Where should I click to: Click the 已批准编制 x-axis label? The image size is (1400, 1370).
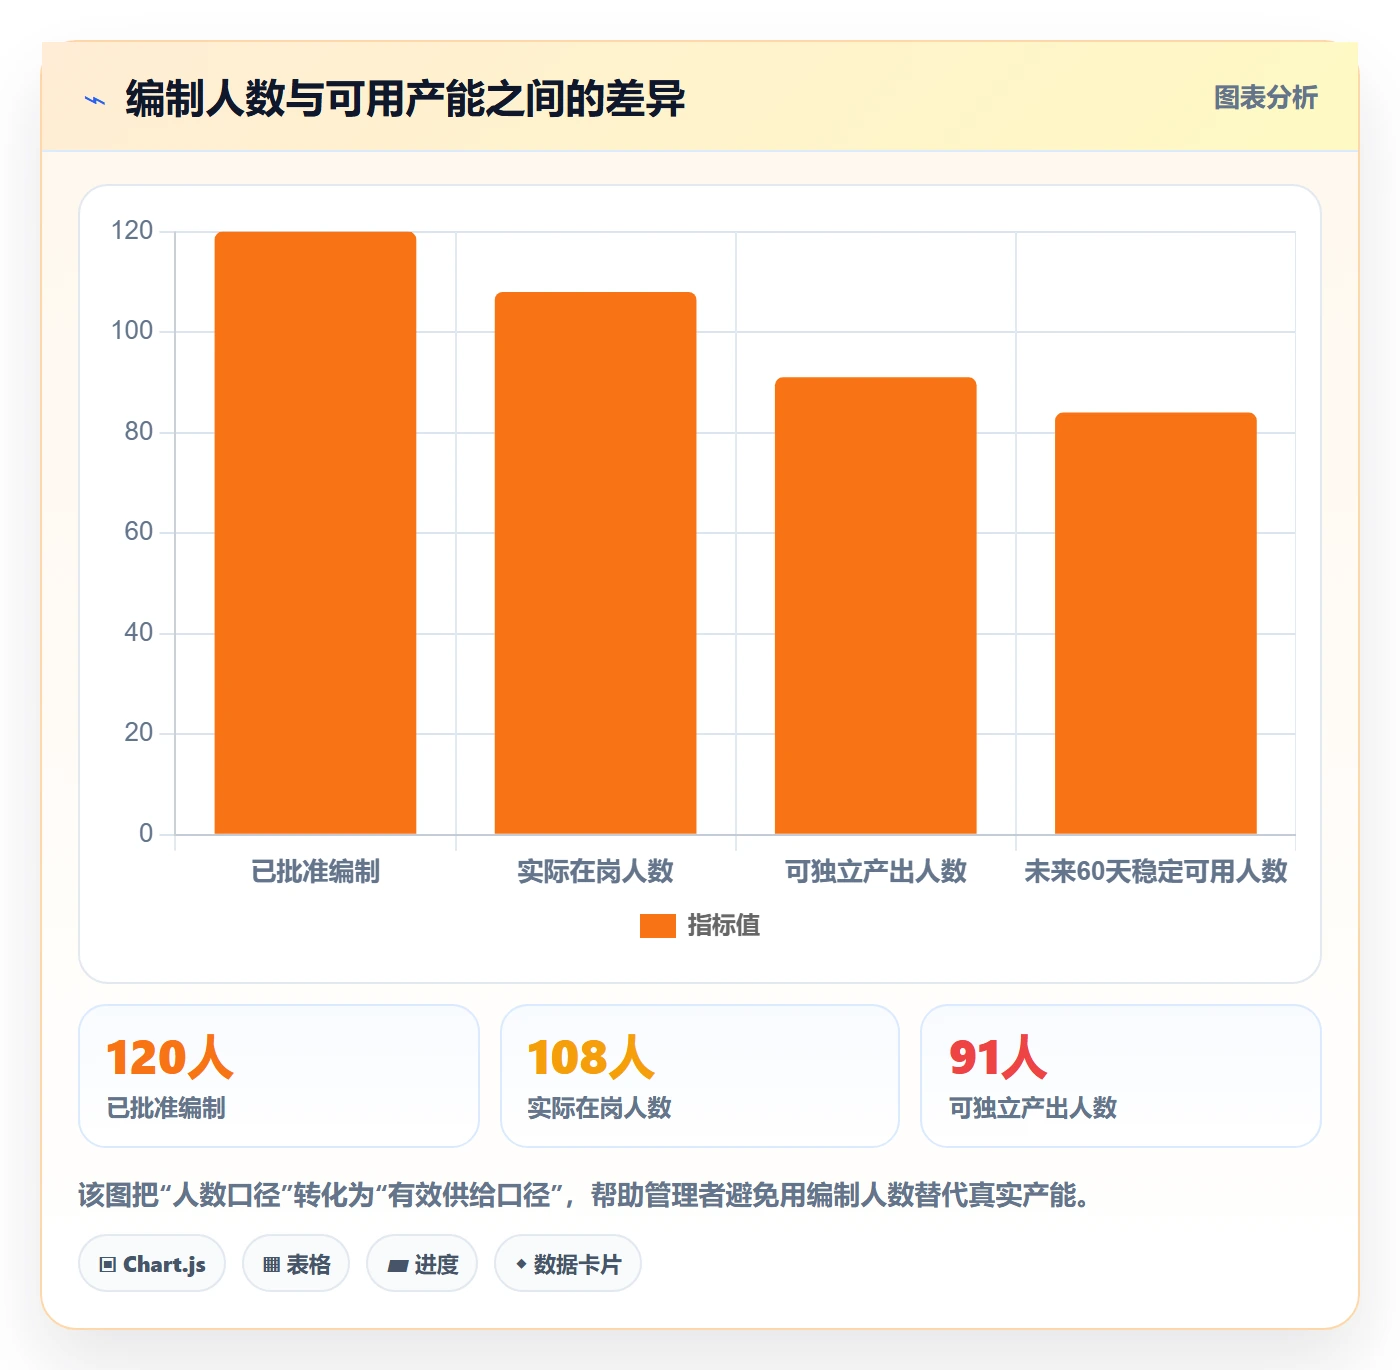(315, 872)
